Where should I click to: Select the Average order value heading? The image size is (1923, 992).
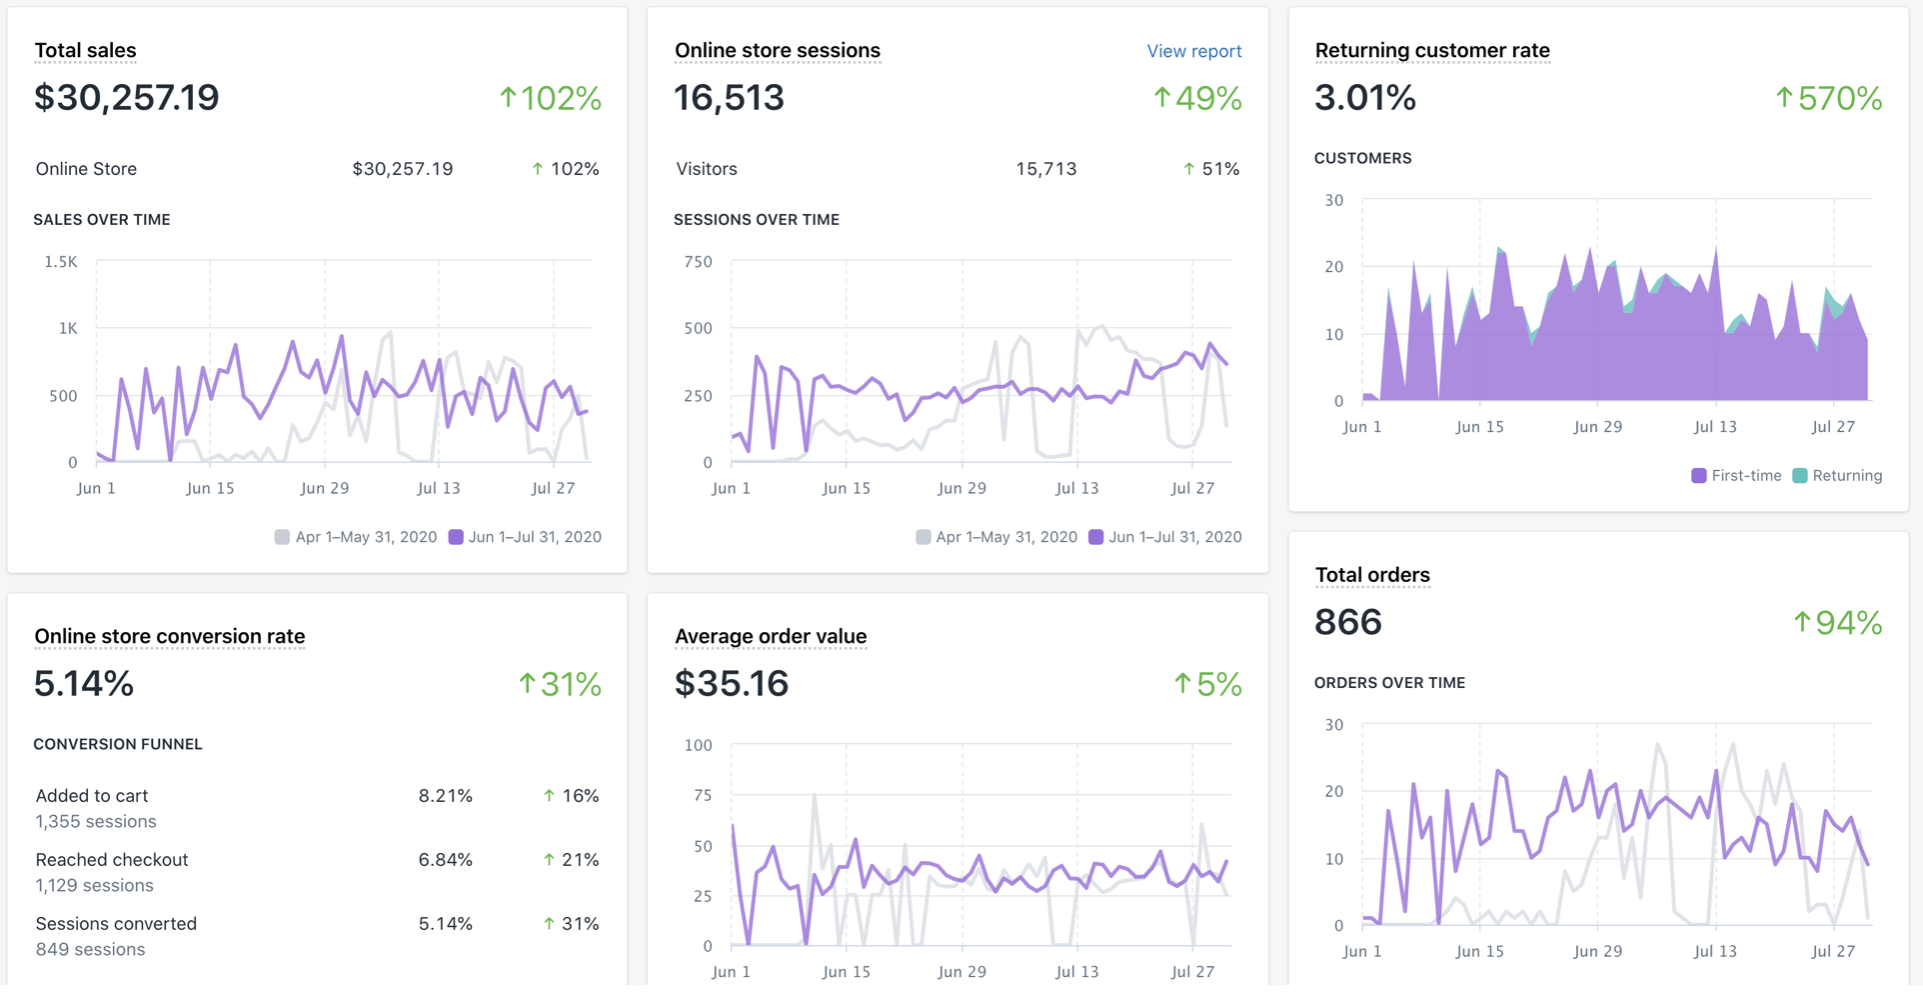pos(770,636)
